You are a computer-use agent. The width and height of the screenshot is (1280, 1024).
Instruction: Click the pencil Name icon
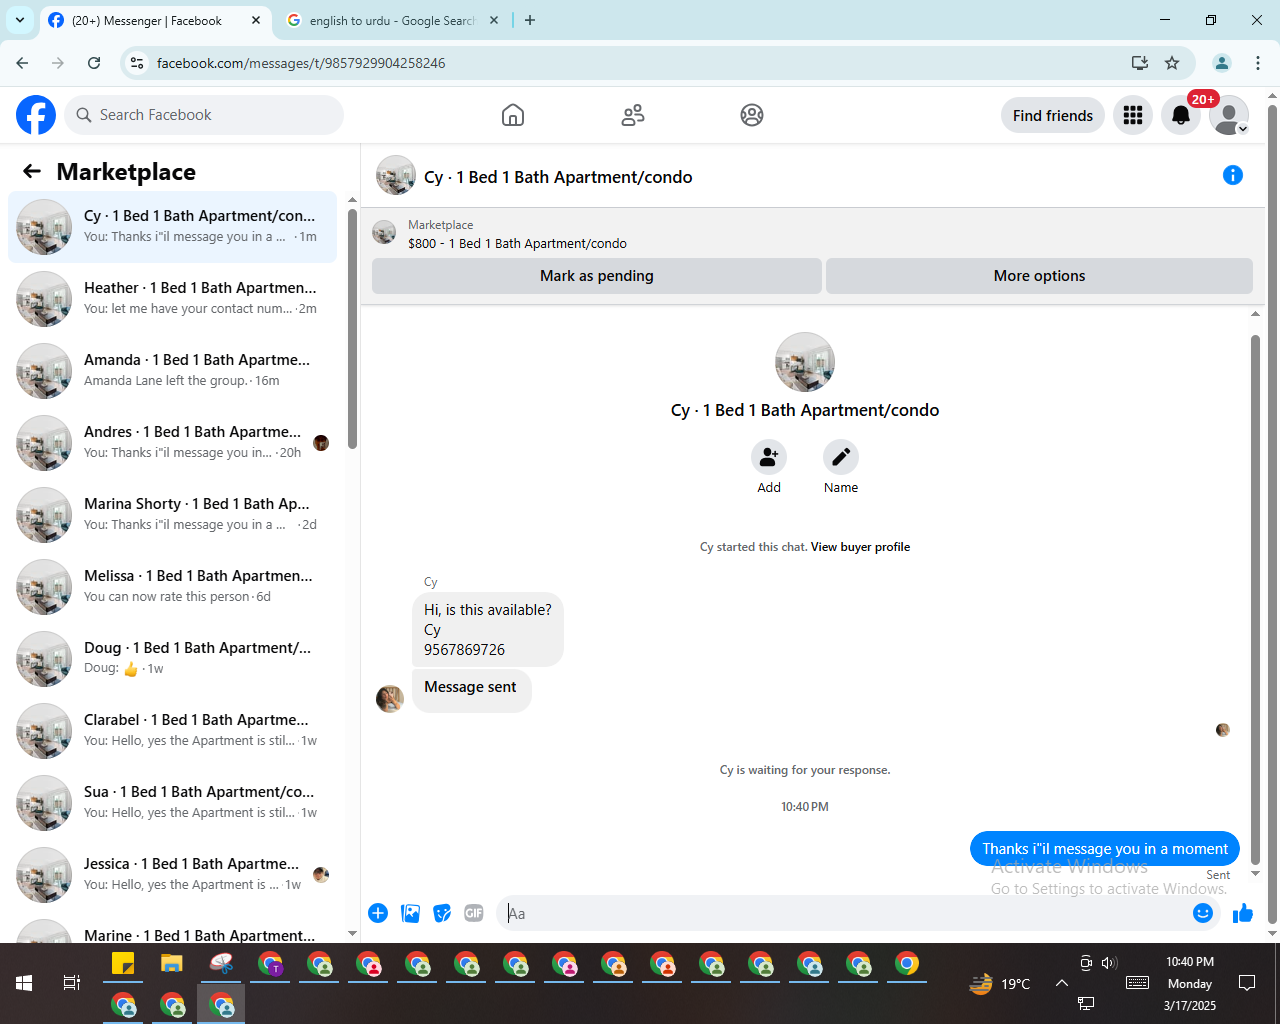click(x=841, y=457)
